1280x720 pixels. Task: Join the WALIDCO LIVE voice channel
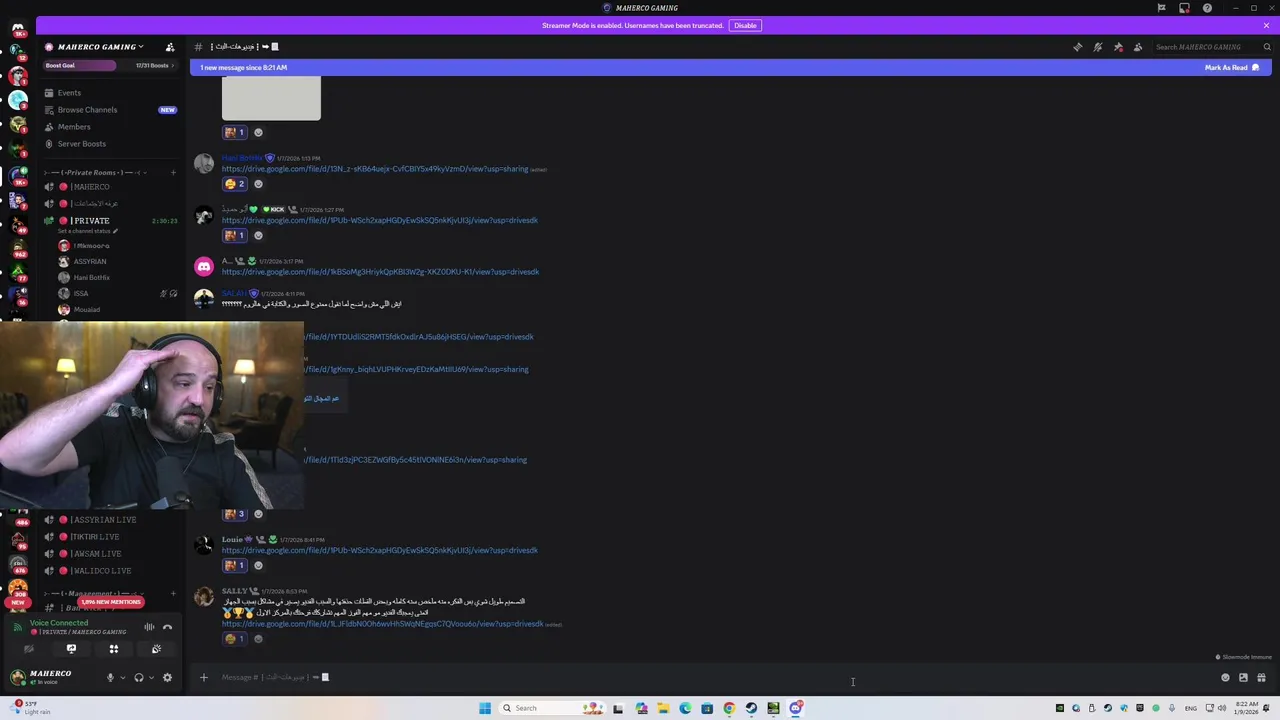110,571
